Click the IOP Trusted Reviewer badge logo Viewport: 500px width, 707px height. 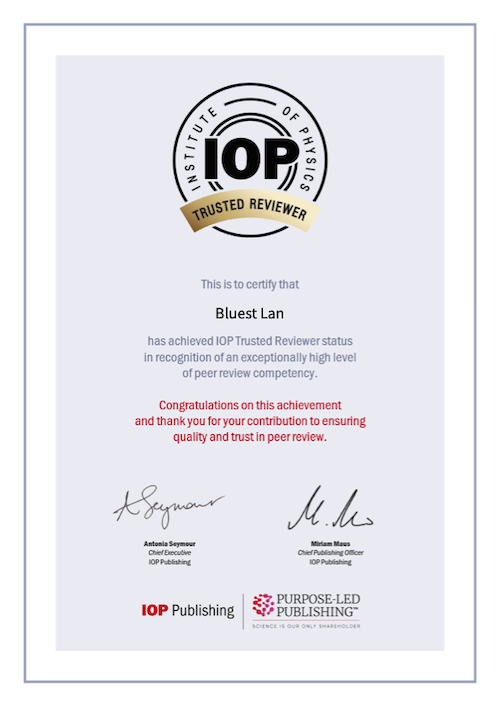(250, 160)
